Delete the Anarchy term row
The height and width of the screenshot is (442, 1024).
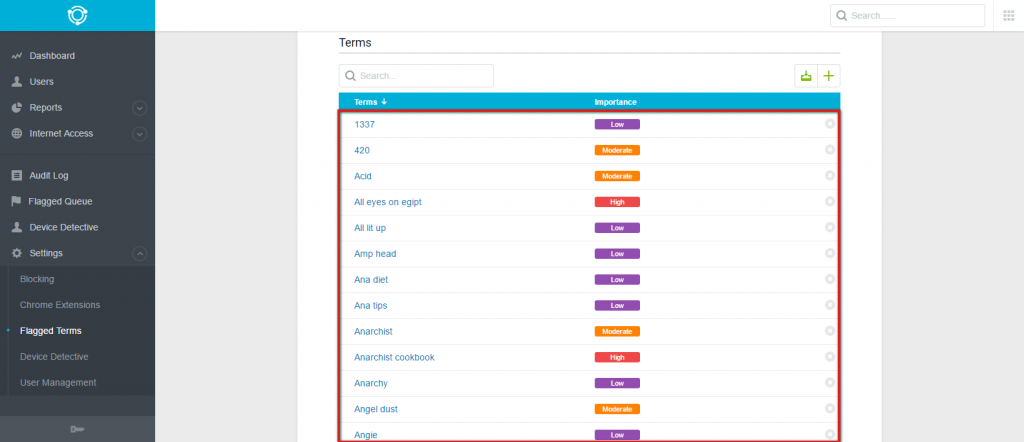(829, 383)
